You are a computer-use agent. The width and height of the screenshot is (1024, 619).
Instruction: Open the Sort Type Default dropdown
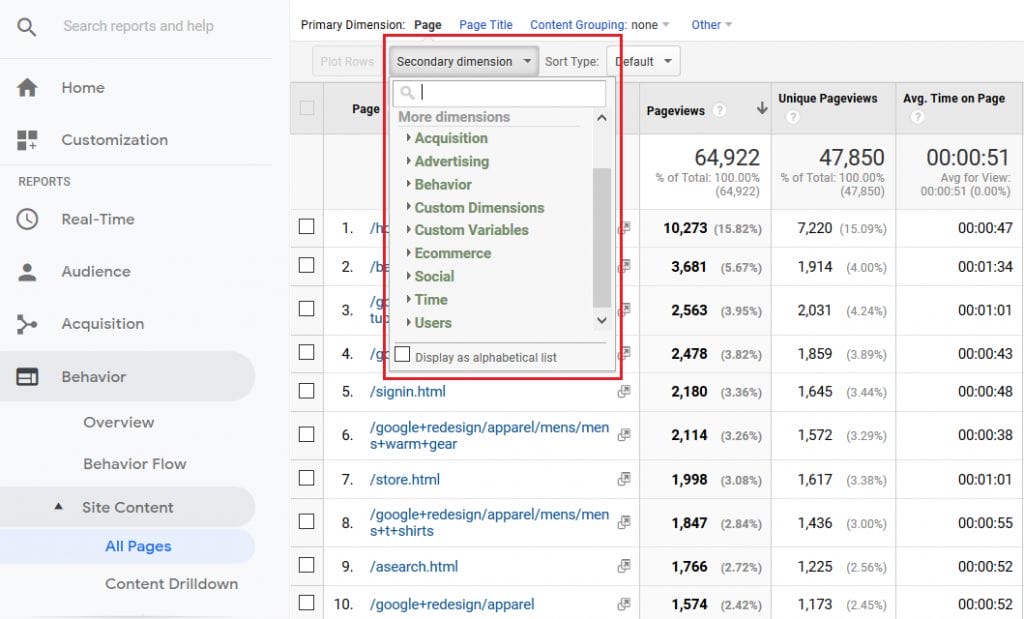point(643,61)
